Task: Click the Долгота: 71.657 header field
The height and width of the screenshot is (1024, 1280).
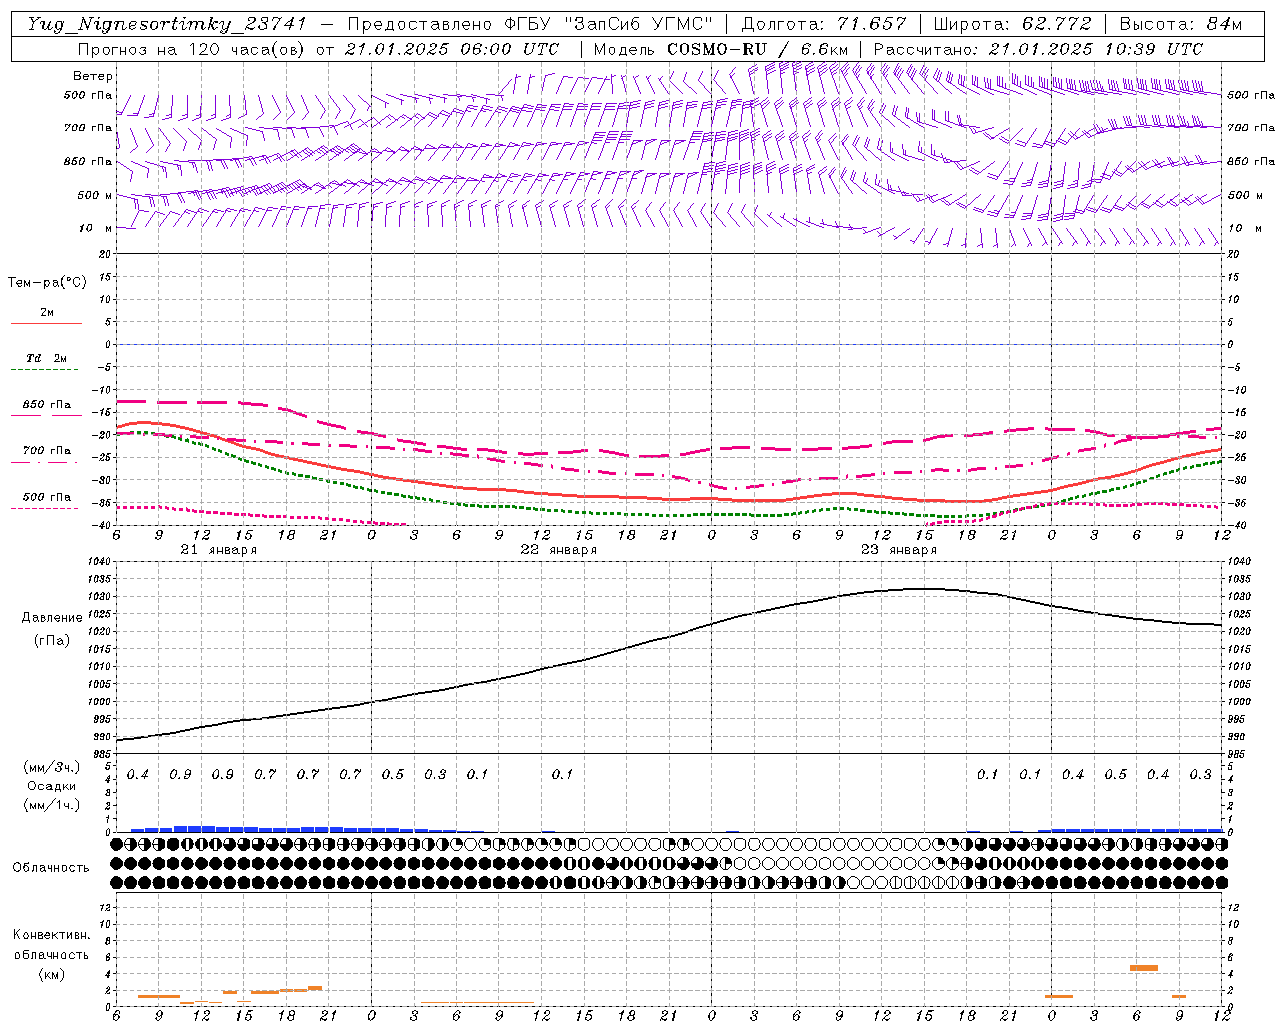Action: point(824,24)
